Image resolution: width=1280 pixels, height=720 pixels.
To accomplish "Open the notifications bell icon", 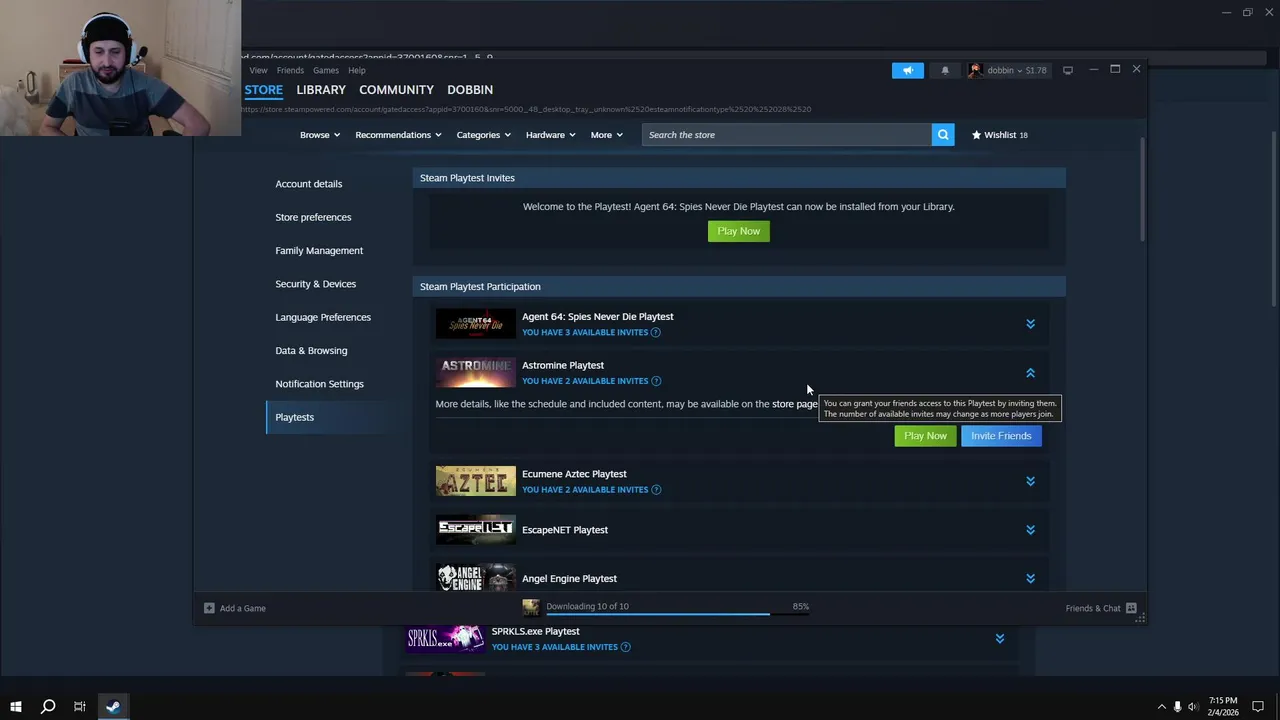I will click(x=944, y=70).
